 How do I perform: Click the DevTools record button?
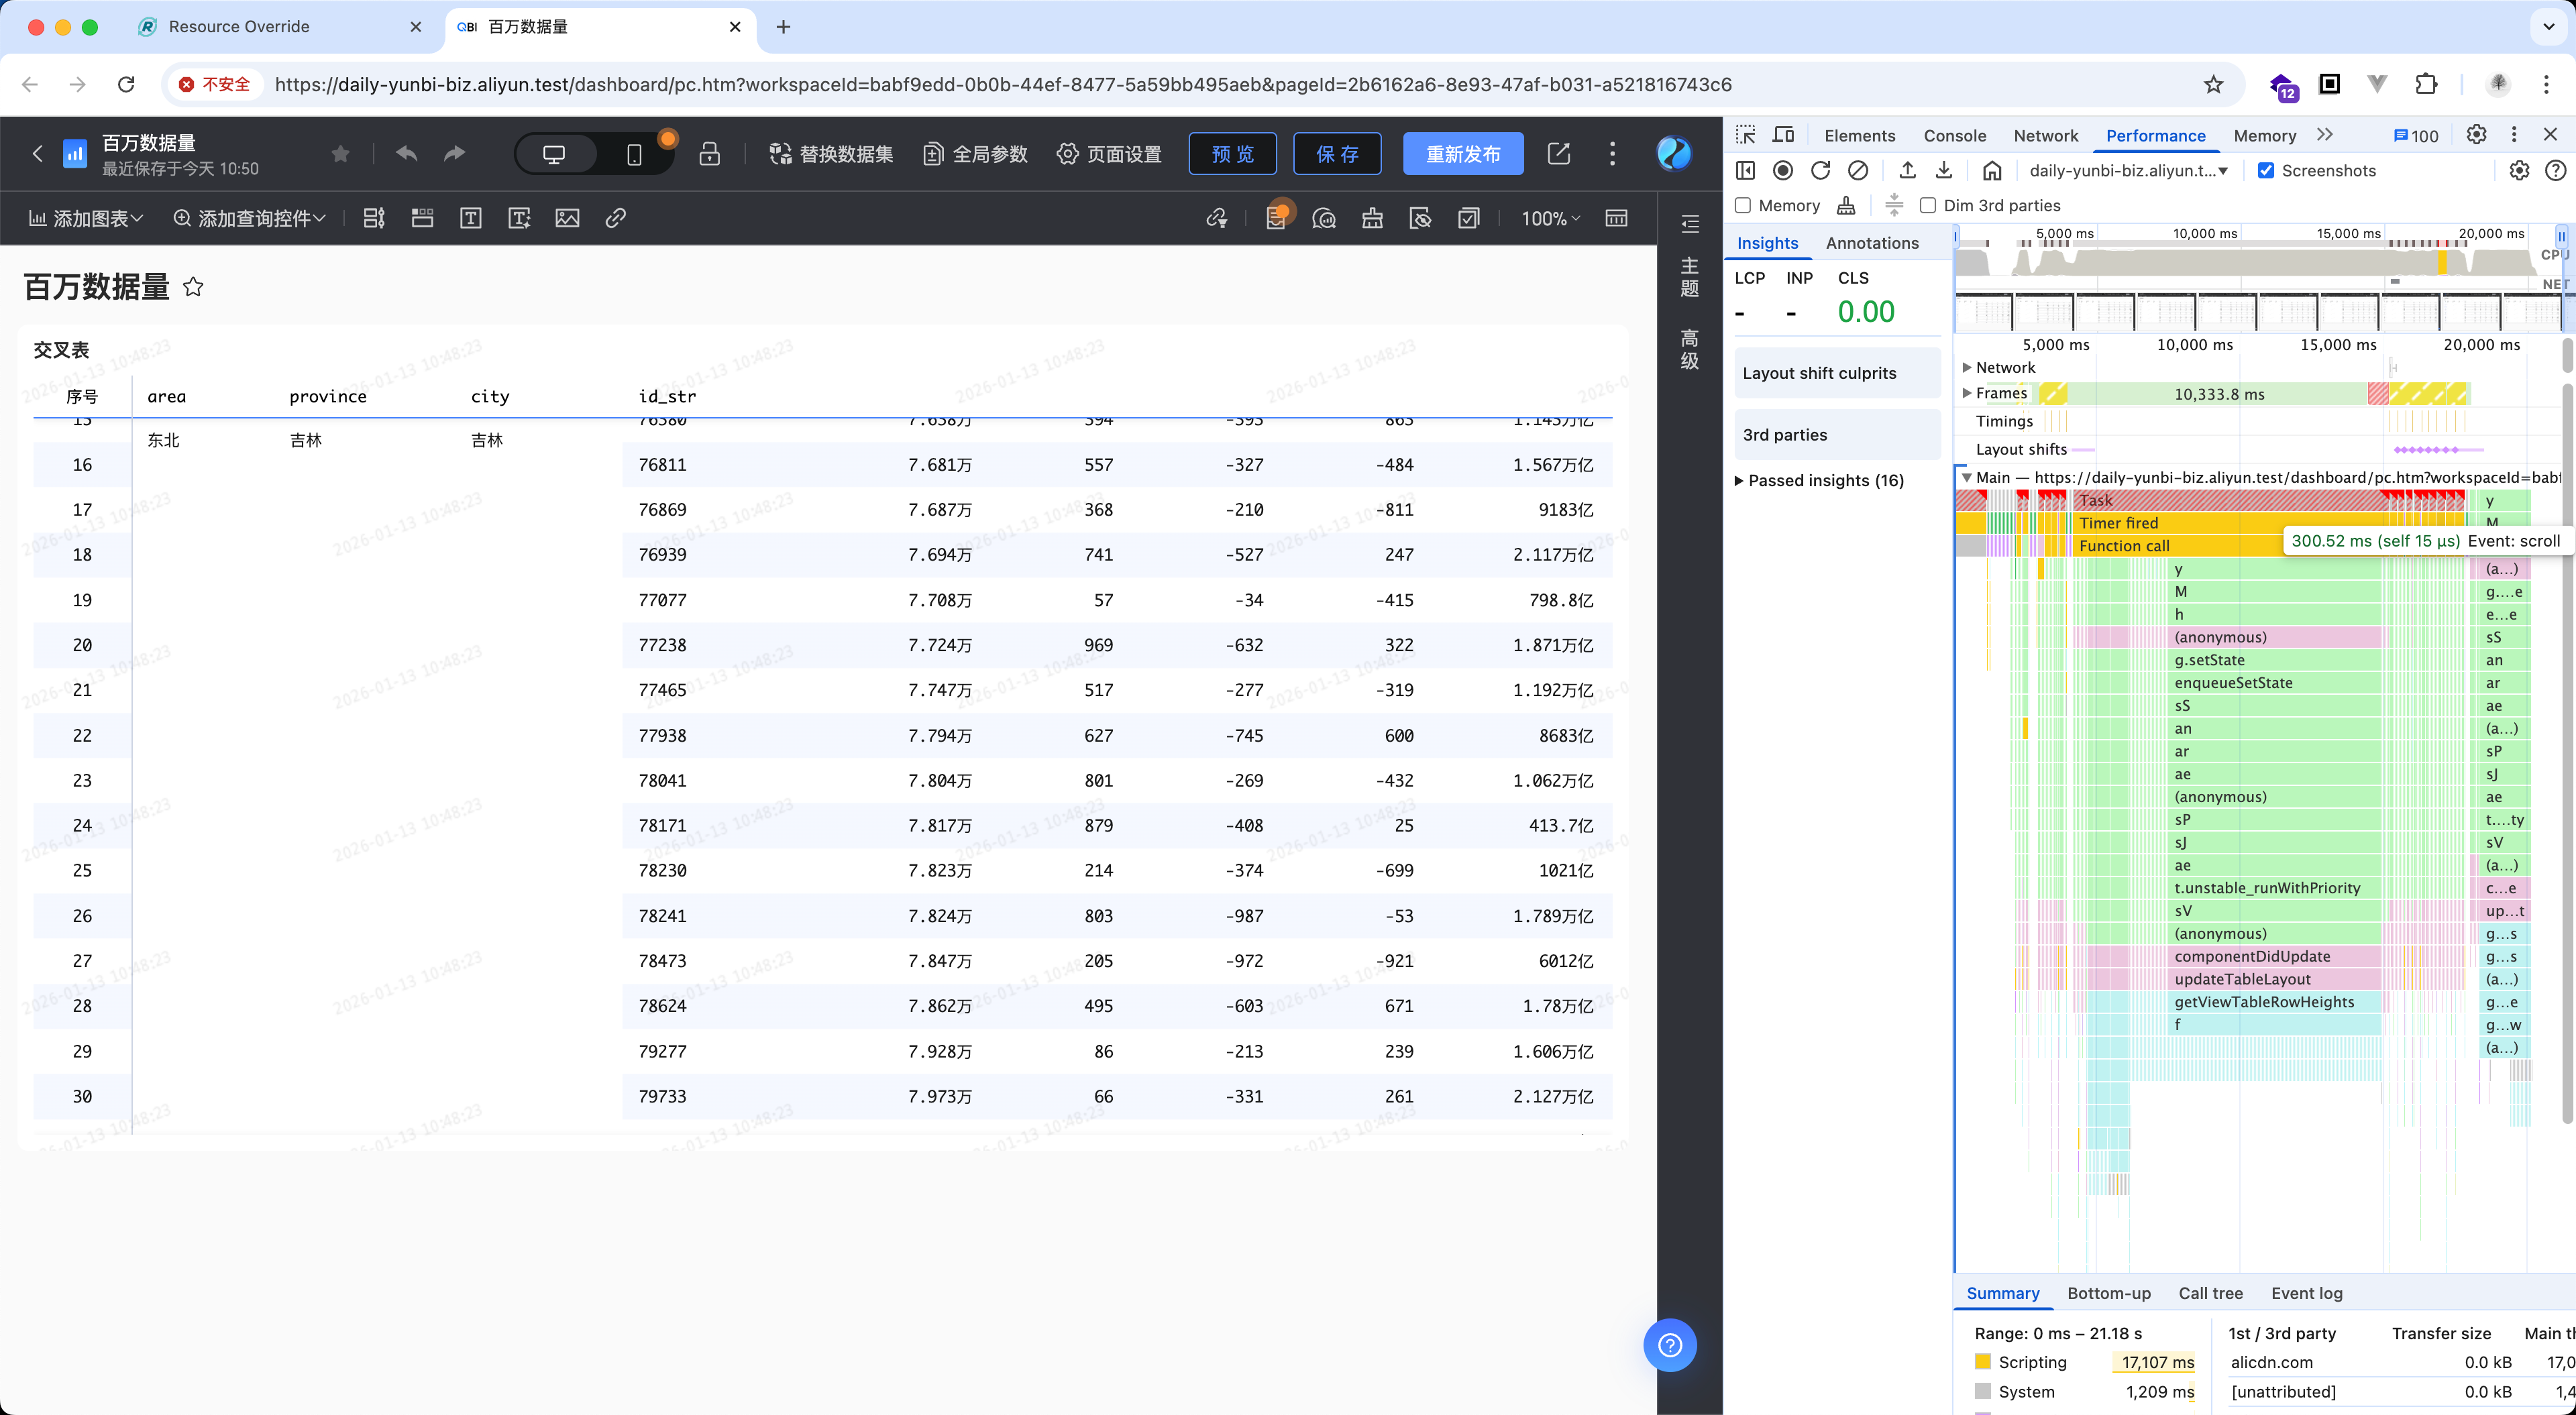(1782, 171)
